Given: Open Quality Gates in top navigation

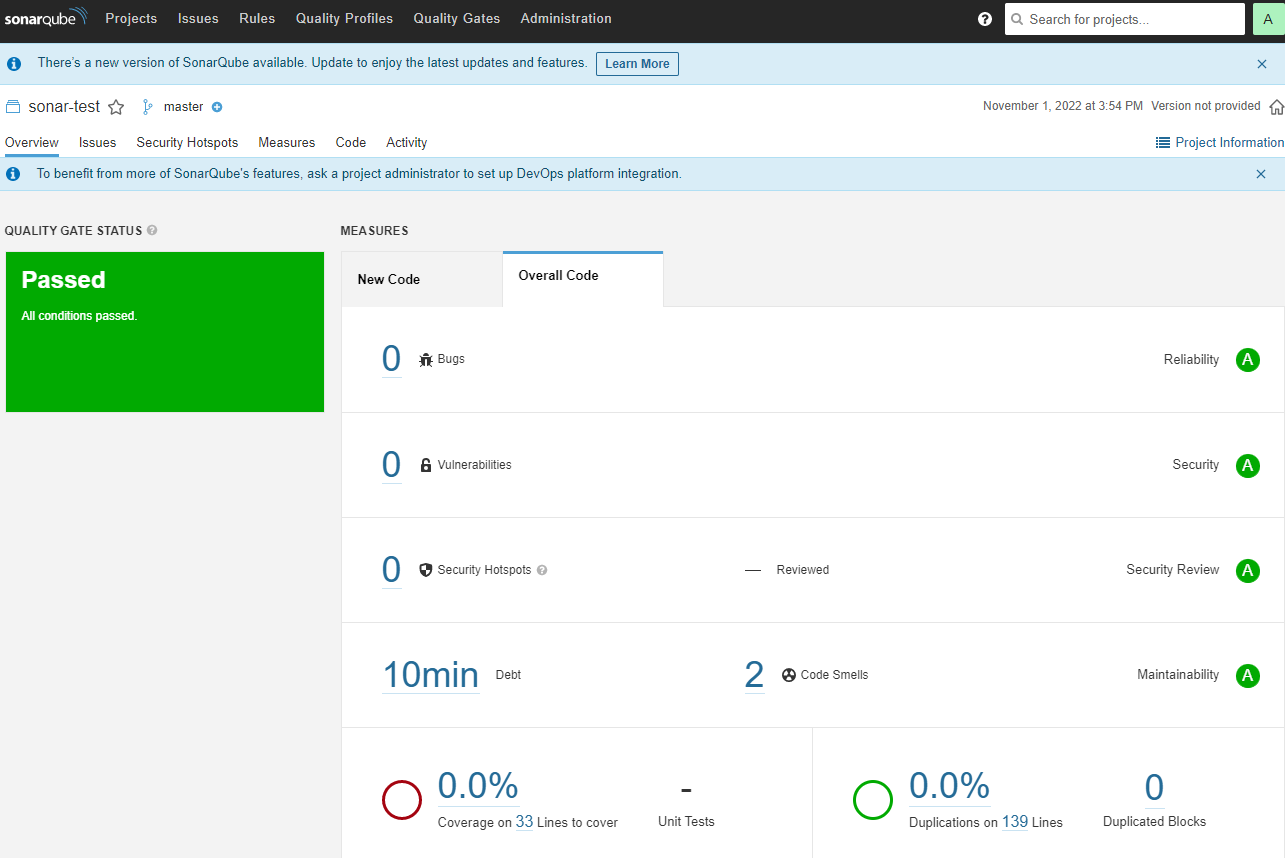Looking at the screenshot, I should (456, 19).
